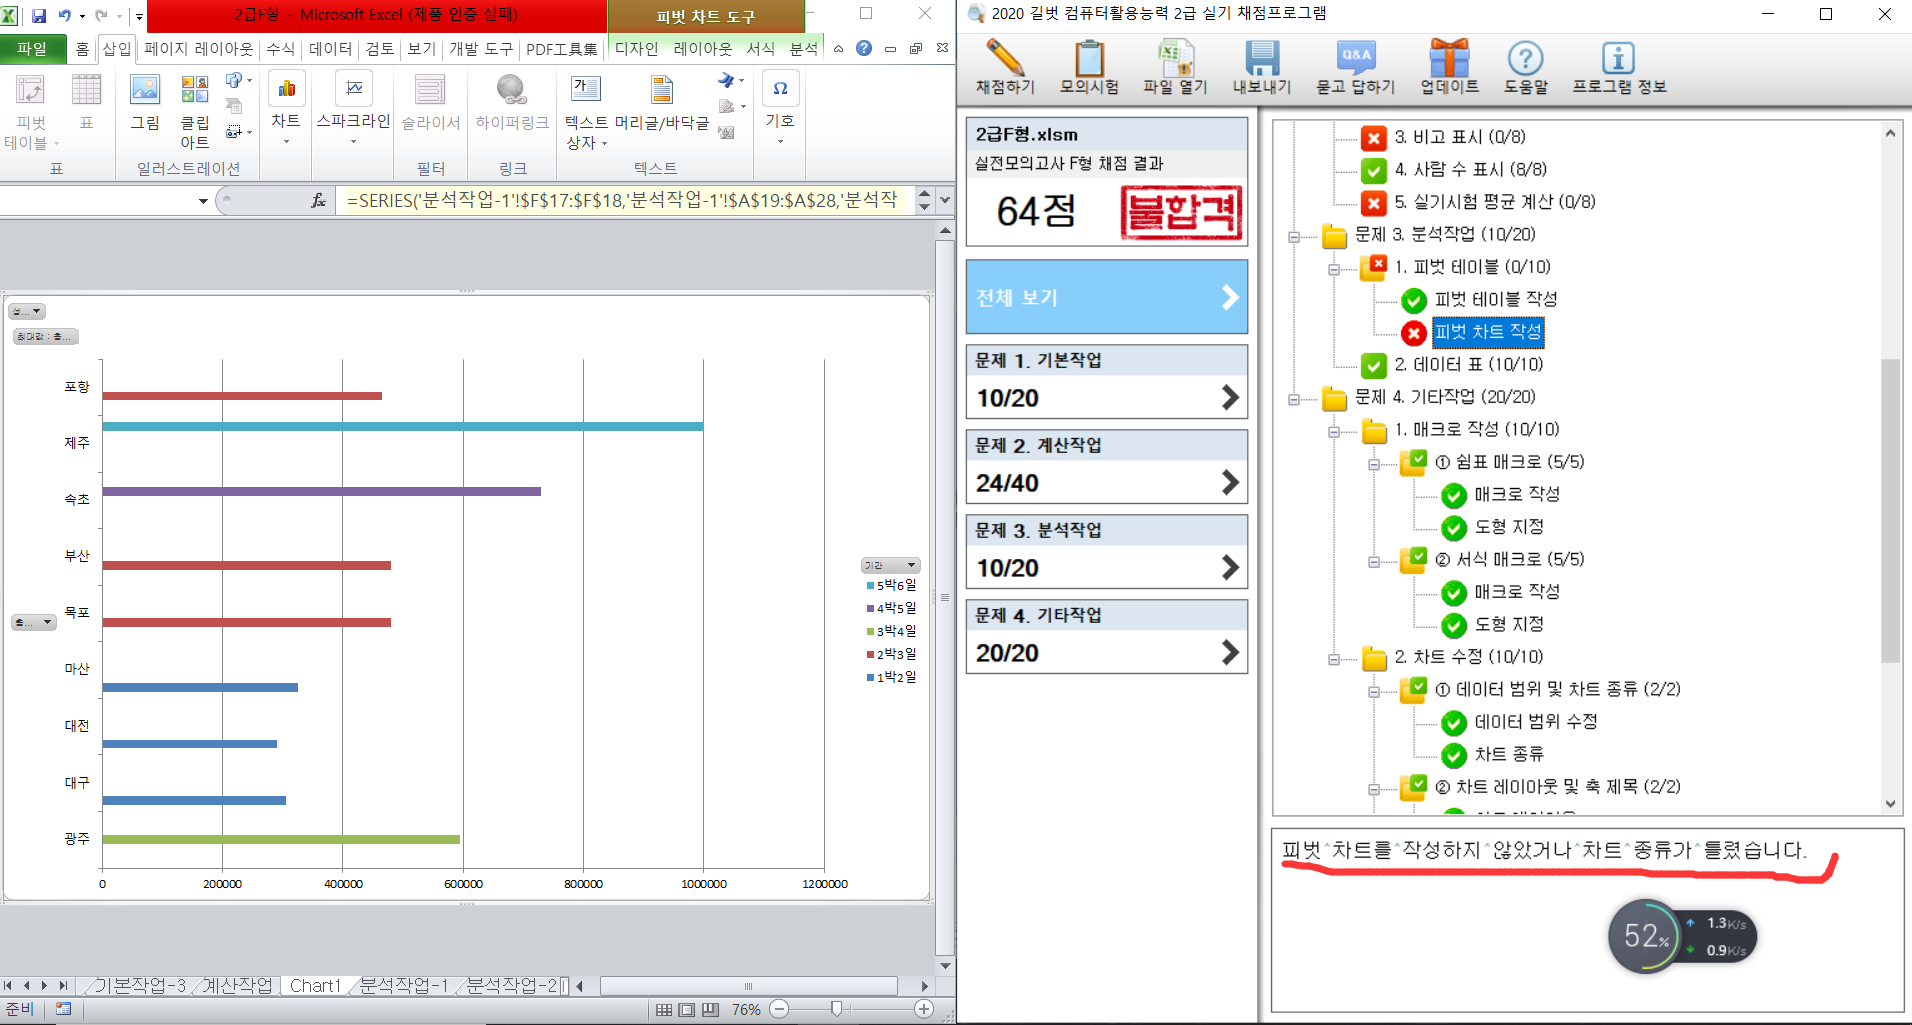Collapse the 문제 4. 기타작업 tree node
The image size is (1912, 1025).
(1294, 400)
